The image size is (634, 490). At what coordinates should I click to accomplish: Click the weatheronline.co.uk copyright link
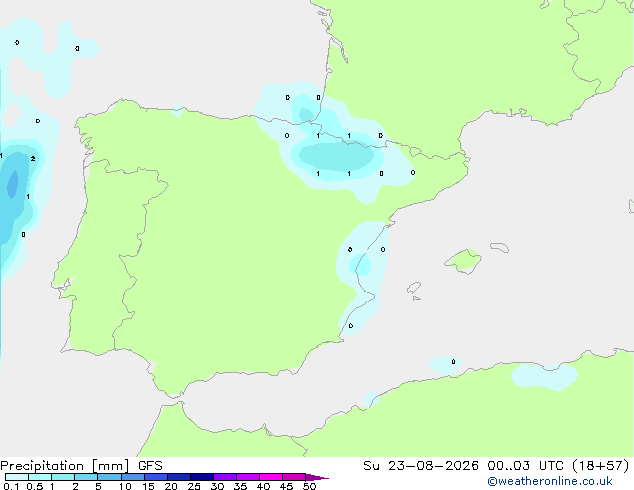click(x=550, y=481)
